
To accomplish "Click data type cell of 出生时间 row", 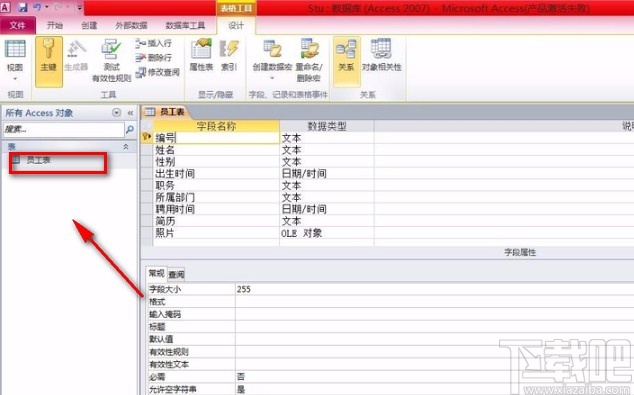I will pos(327,173).
